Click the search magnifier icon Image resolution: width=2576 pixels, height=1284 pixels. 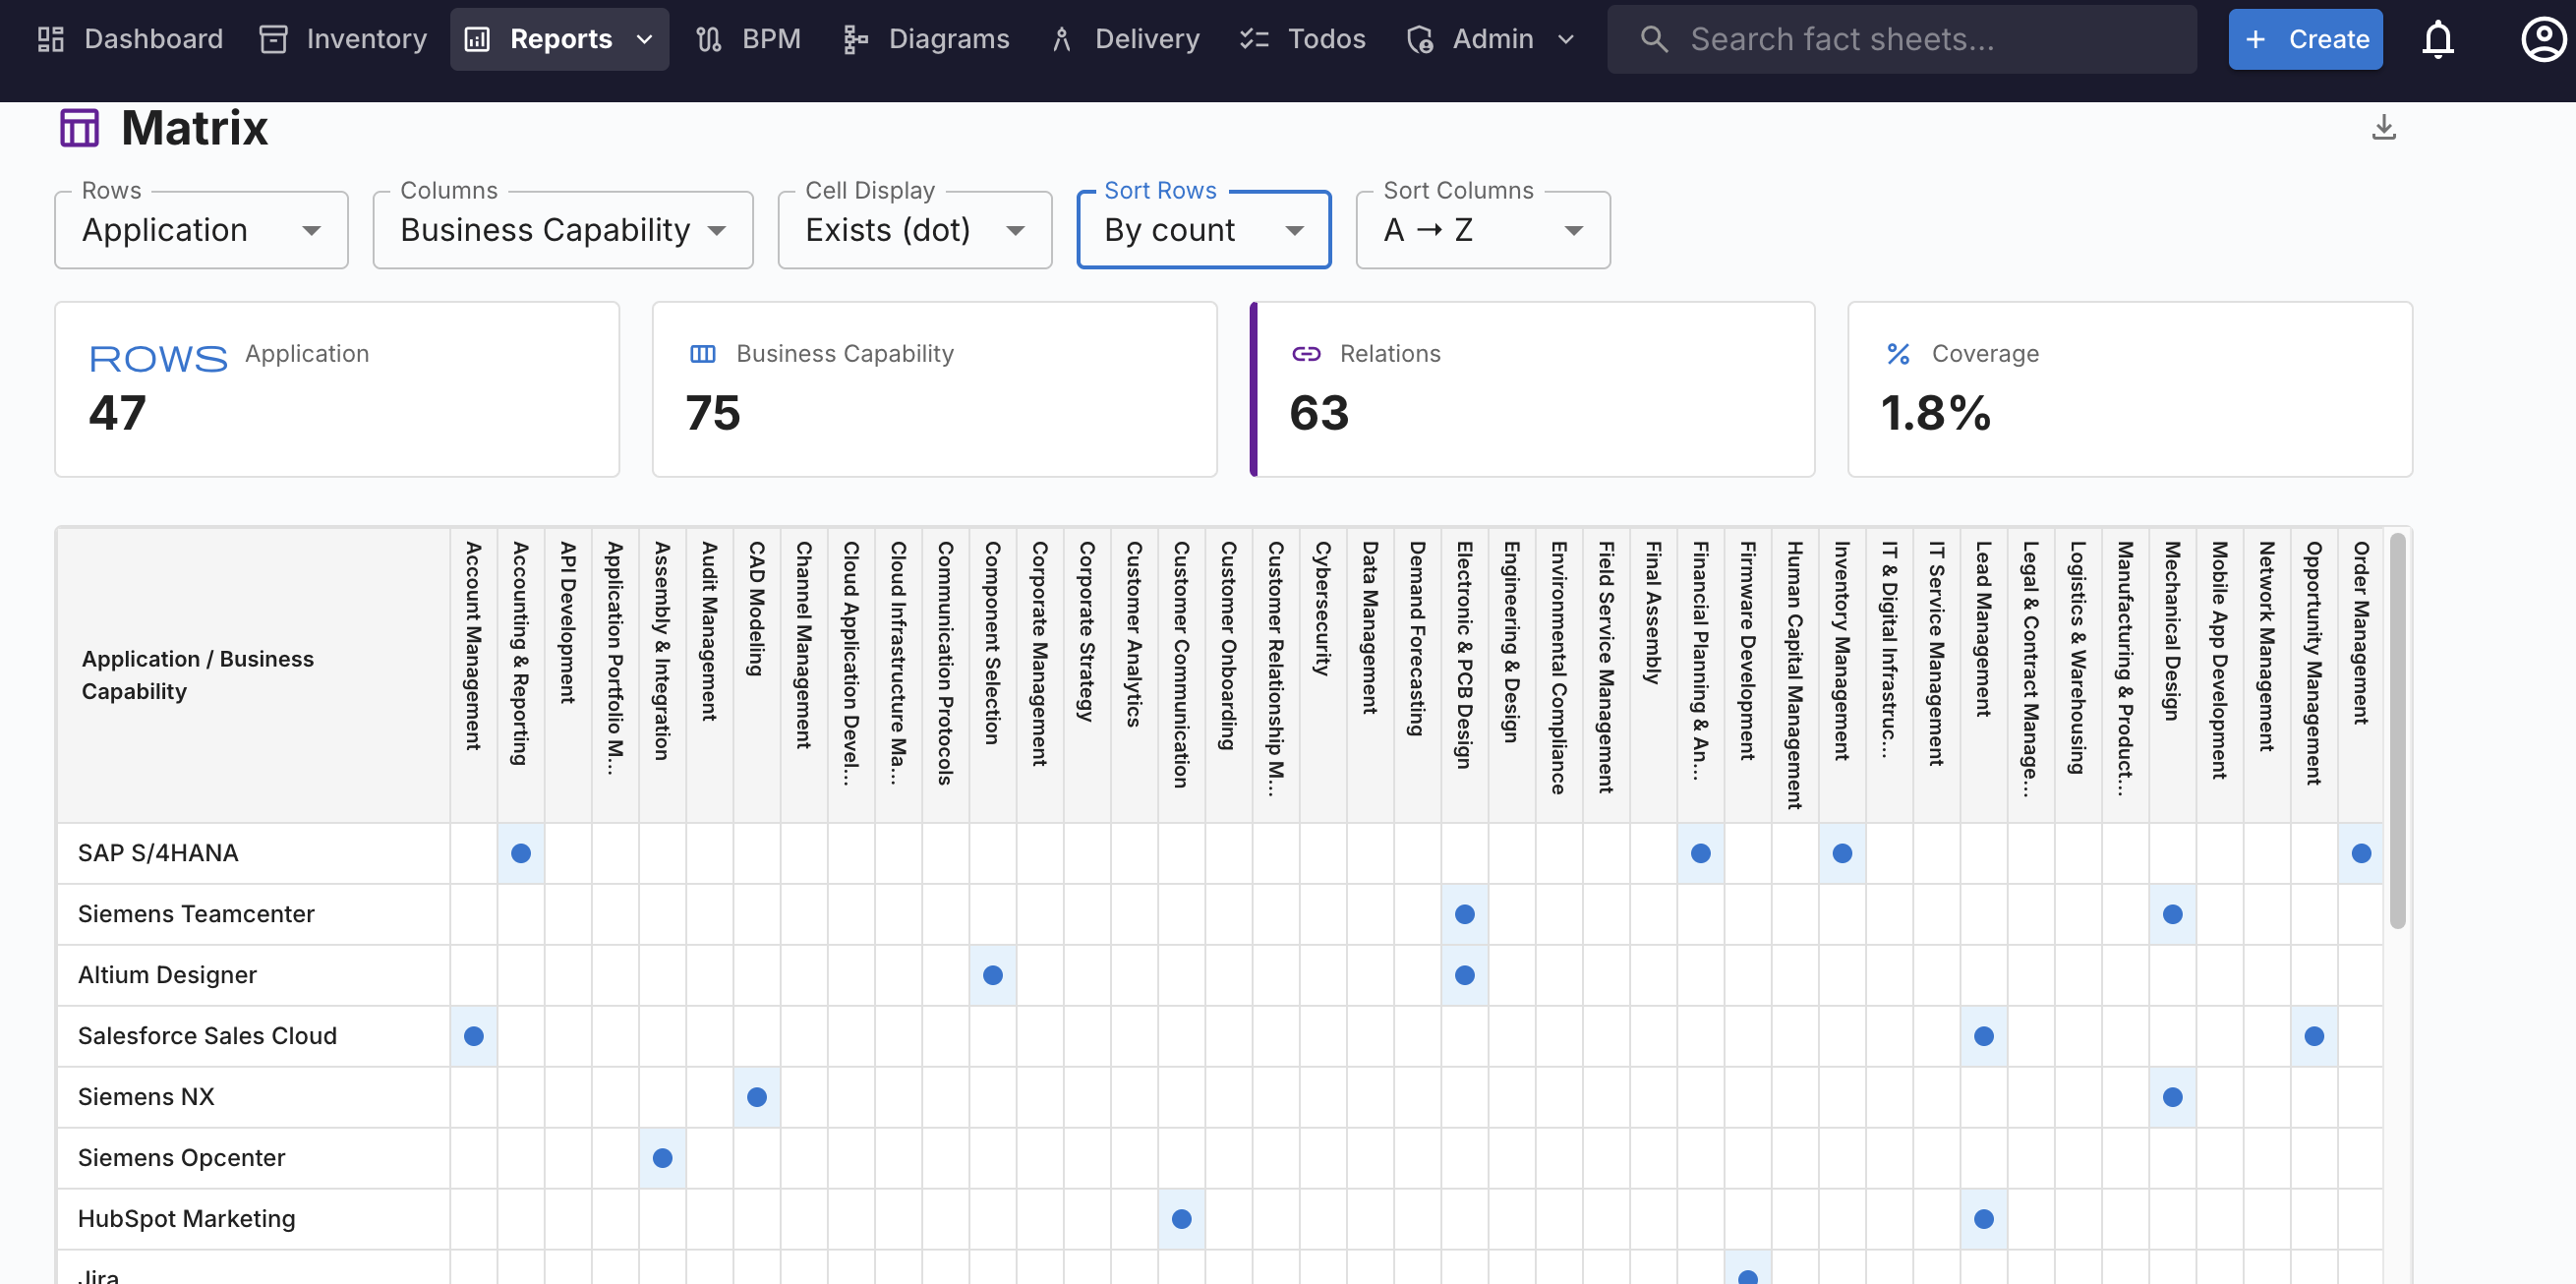1654,39
